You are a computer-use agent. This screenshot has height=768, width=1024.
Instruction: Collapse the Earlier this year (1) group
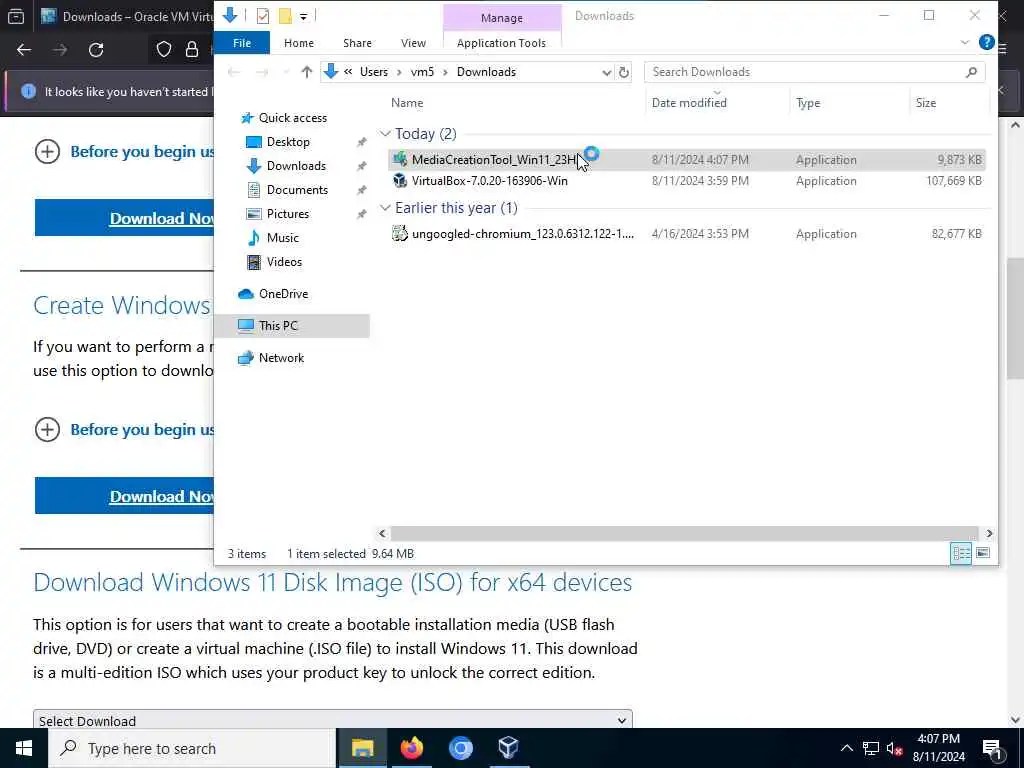point(385,208)
